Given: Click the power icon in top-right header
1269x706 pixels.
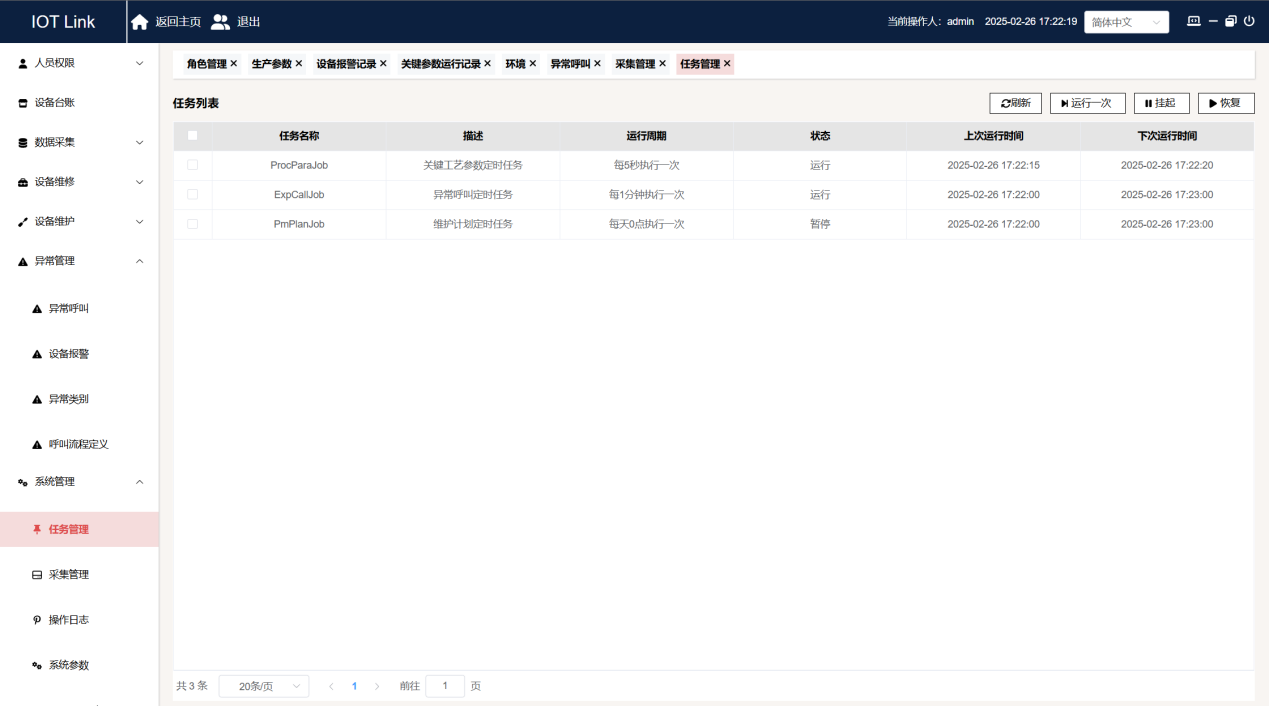Looking at the screenshot, I should coord(1249,21).
